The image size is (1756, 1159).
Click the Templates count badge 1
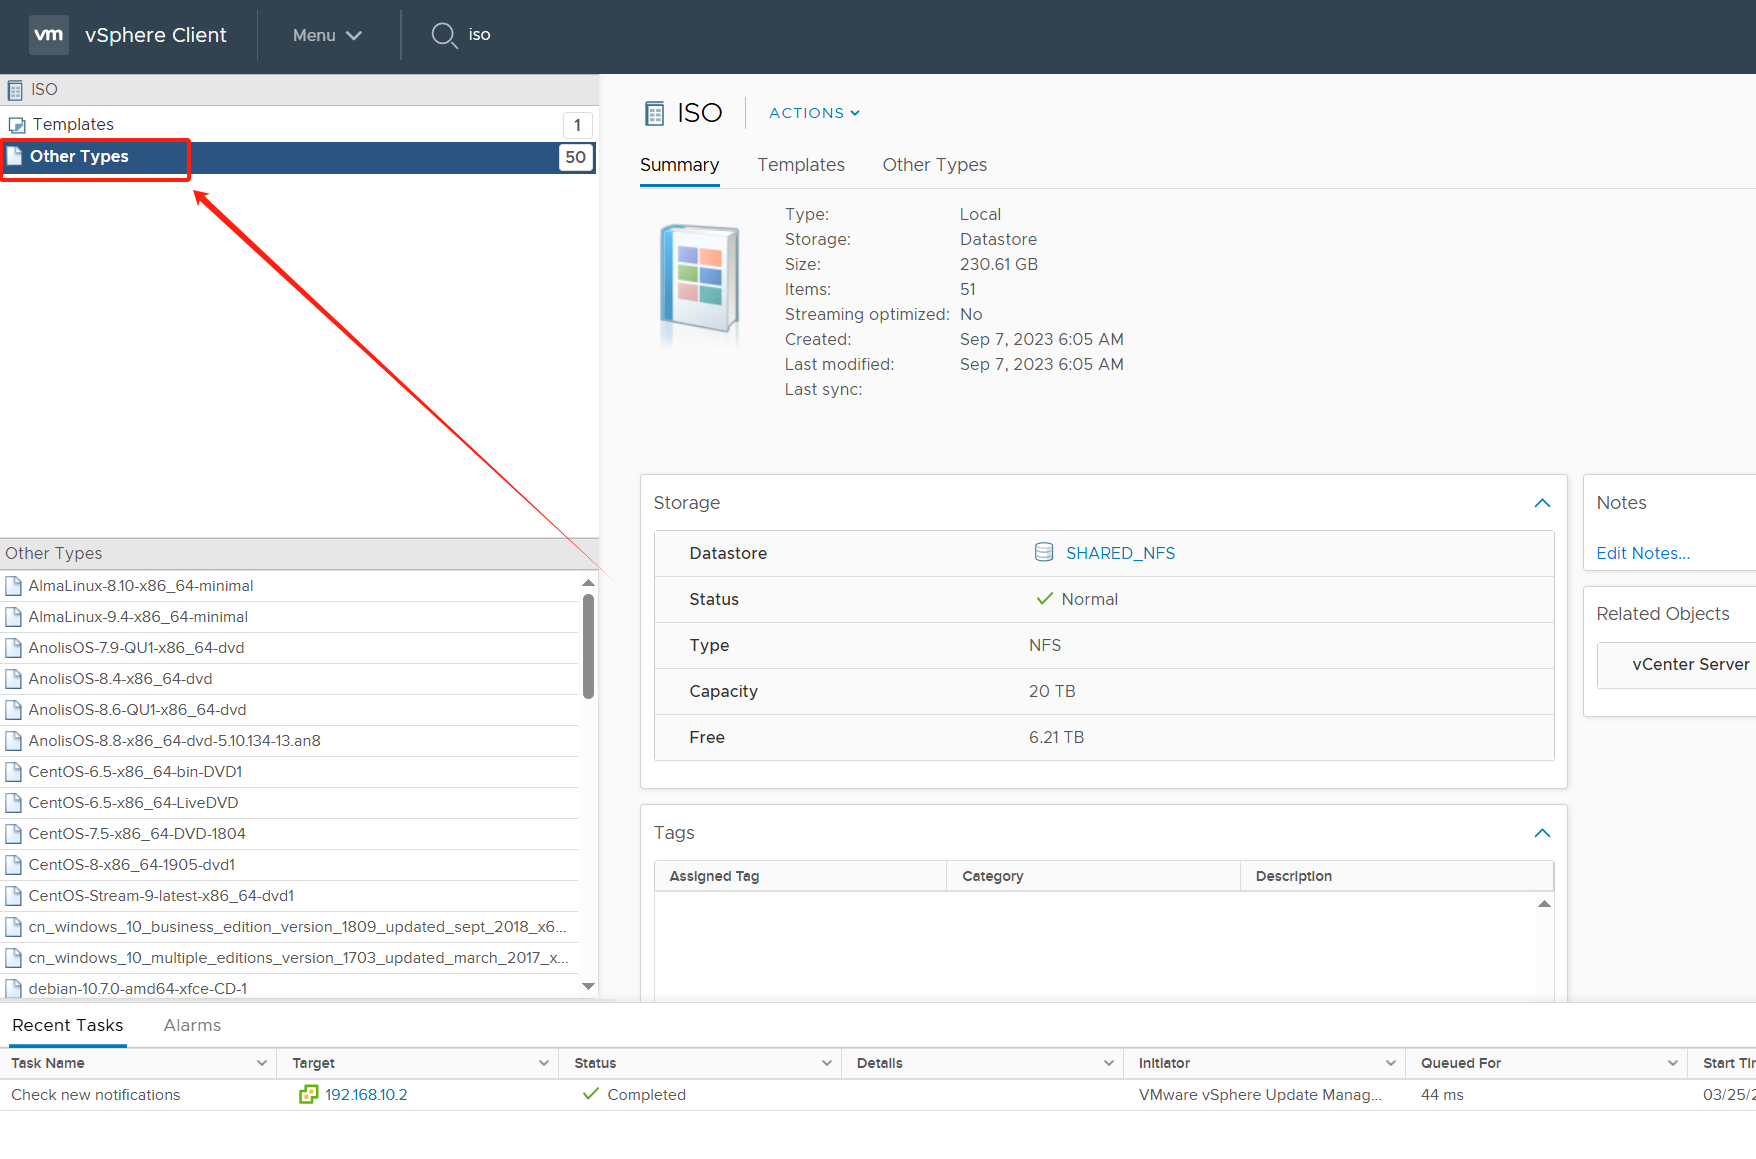pyautogui.click(x=577, y=125)
